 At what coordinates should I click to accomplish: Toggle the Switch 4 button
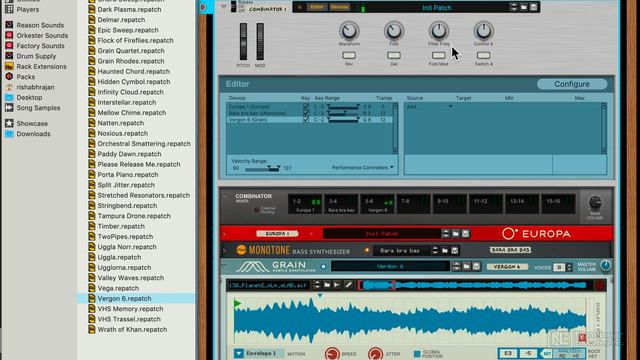pyautogui.click(x=483, y=55)
